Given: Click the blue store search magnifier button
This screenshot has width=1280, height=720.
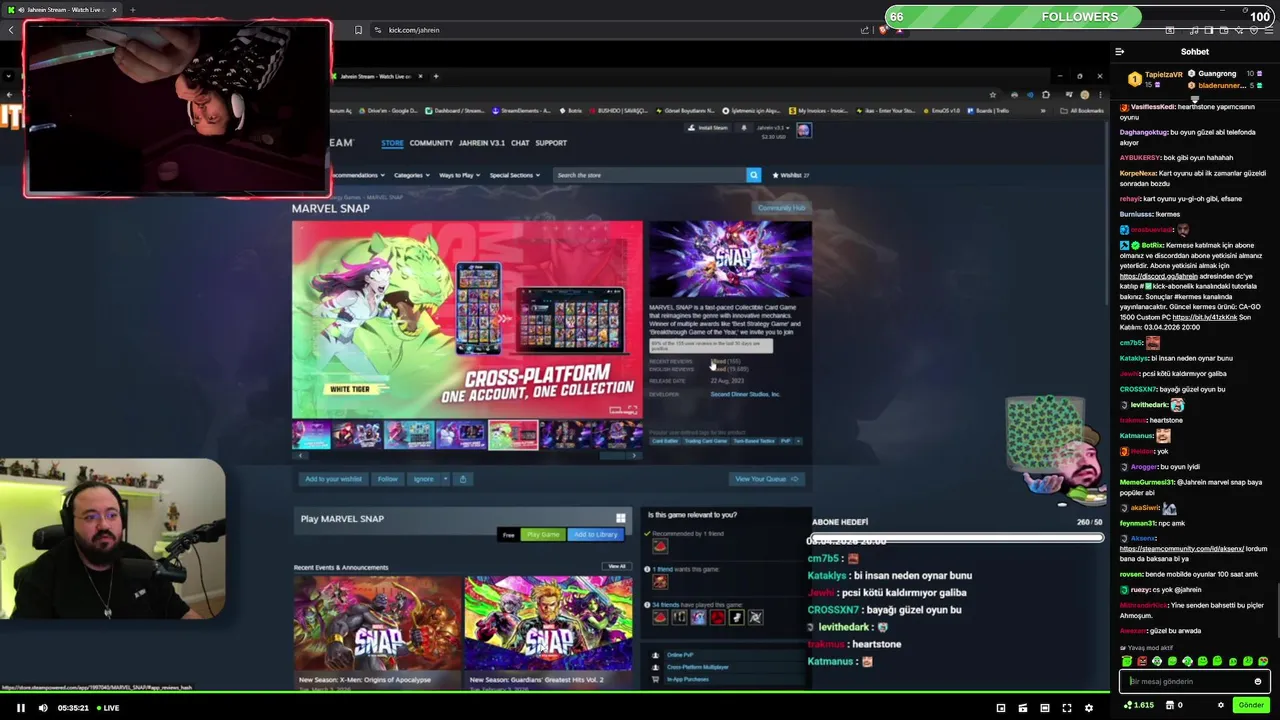Looking at the screenshot, I should pyautogui.click(x=754, y=175).
